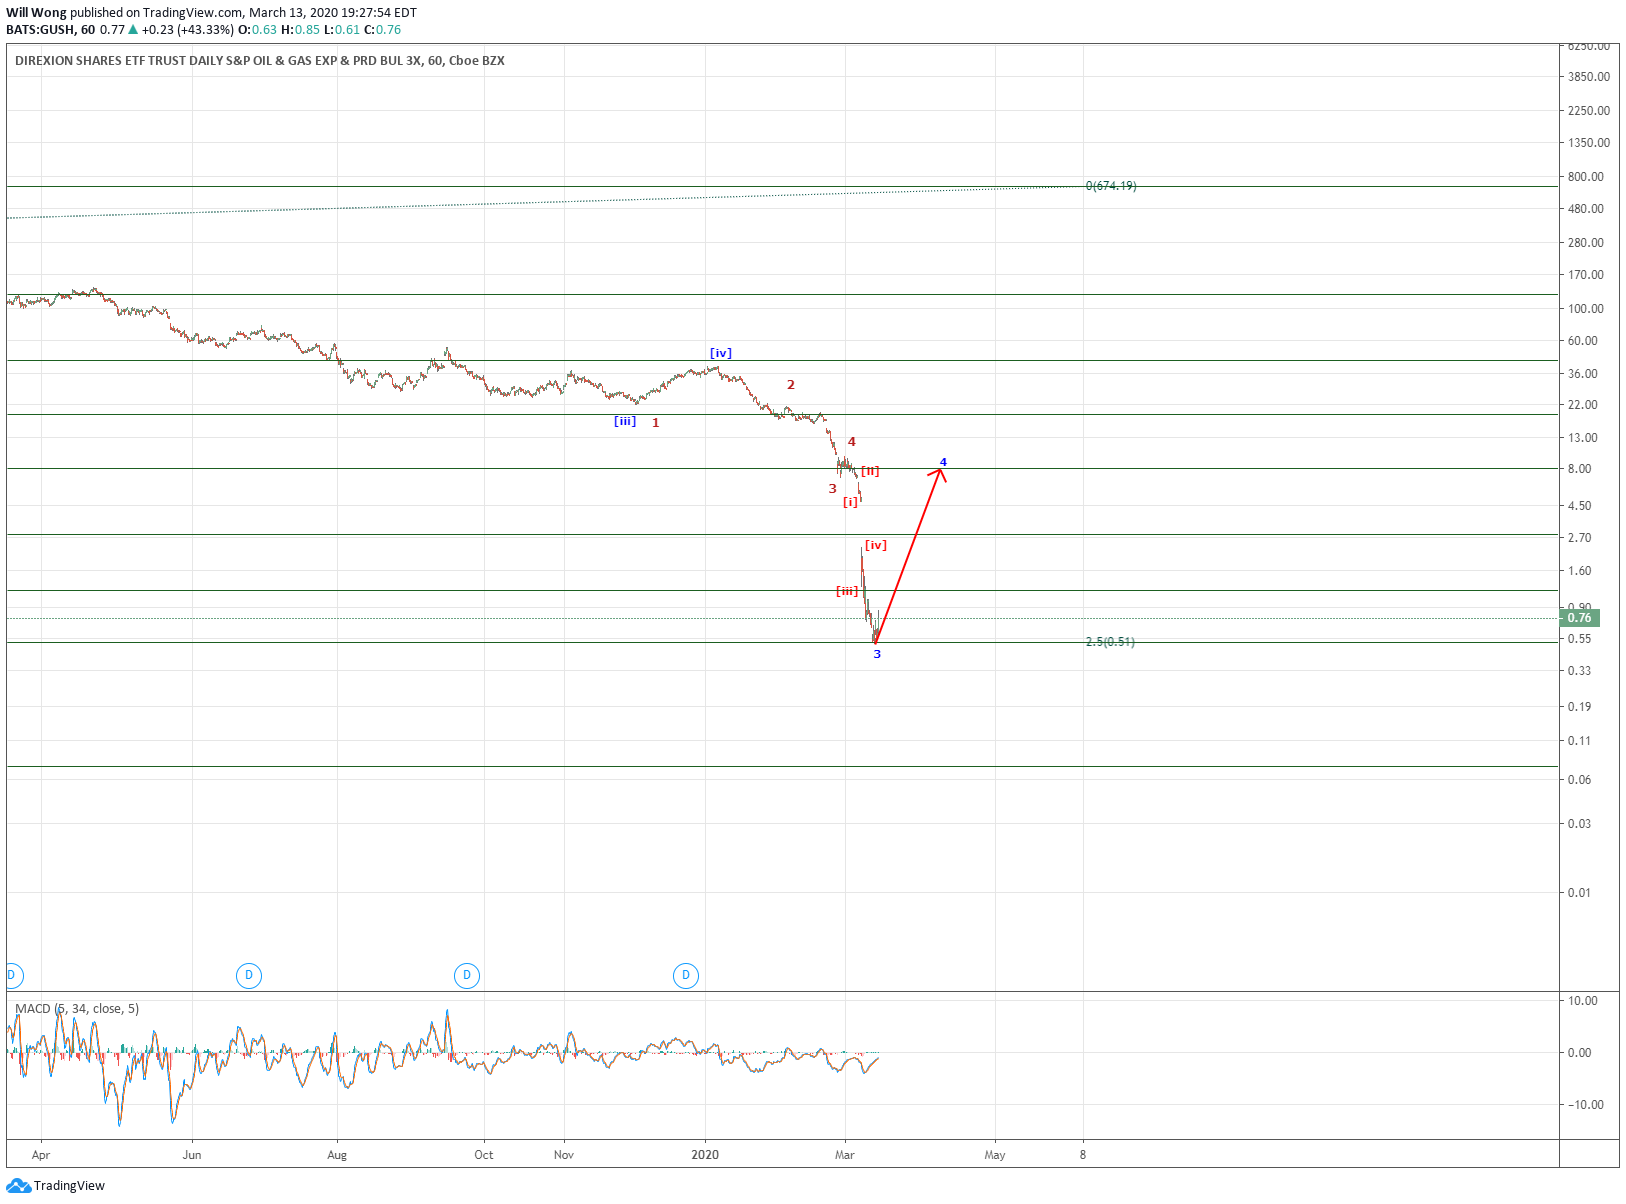
Task: Click the May label on the time axis
Action: [x=995, y=1155]
